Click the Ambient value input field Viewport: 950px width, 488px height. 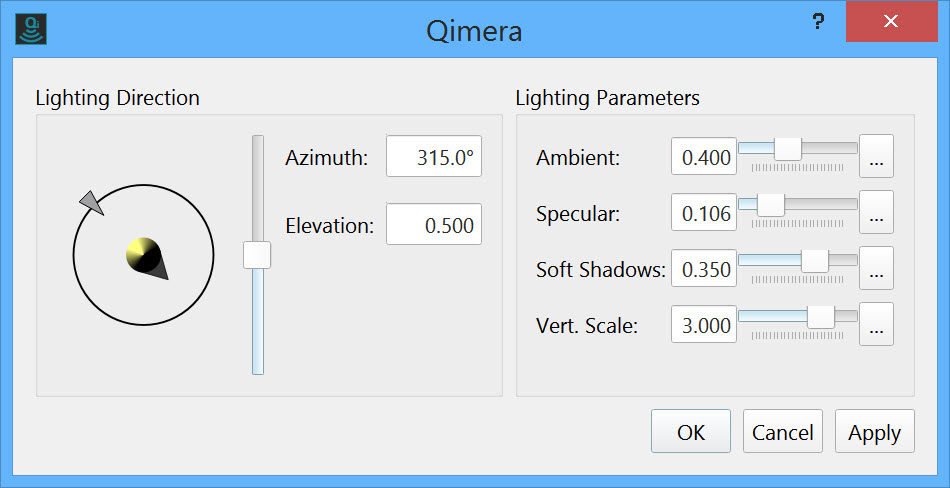[704, 158]
